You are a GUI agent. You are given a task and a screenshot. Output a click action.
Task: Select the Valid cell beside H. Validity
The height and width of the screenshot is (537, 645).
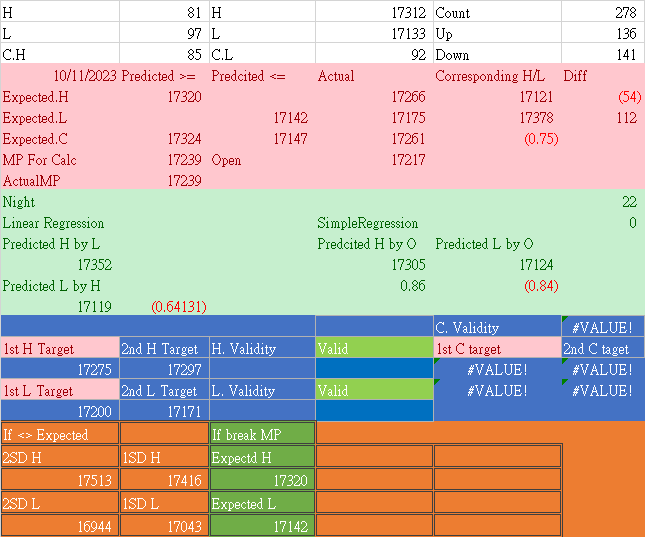pos(374,349)
